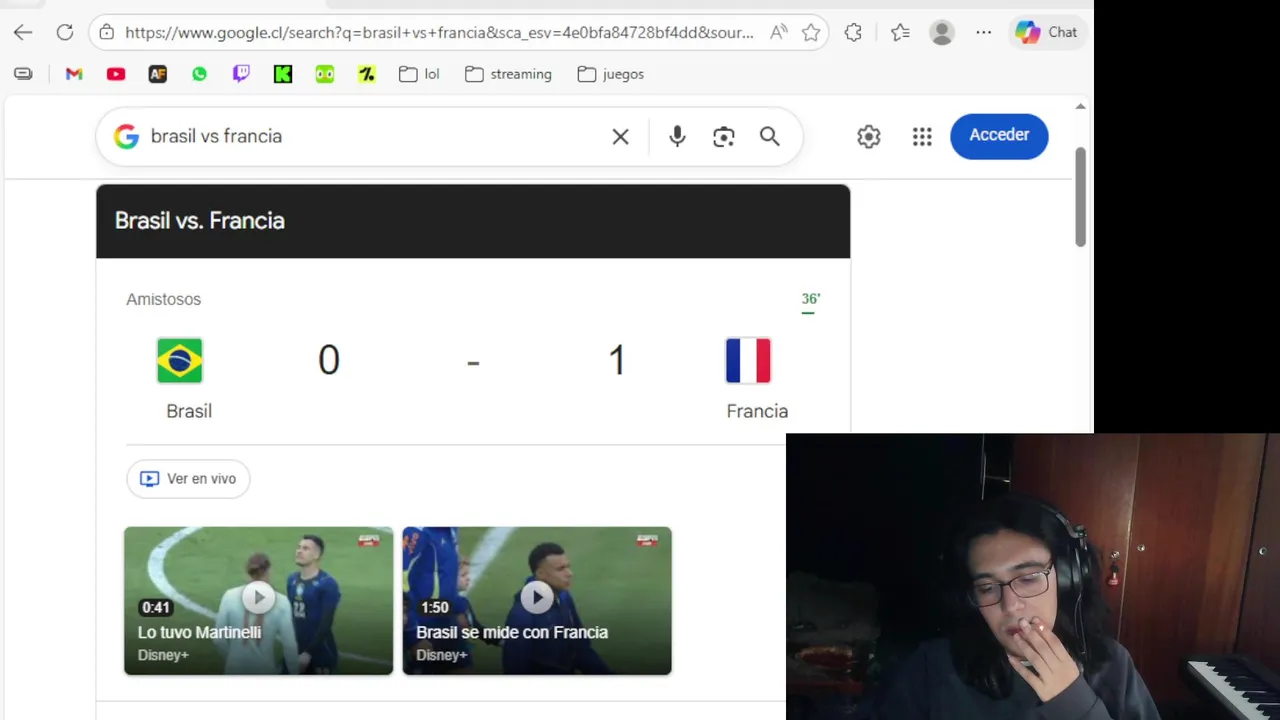Viewport: 1280px width, 720px height.
Task: Open the Kick bookmark
Action: pyautogui.click(x=283, y=74)
